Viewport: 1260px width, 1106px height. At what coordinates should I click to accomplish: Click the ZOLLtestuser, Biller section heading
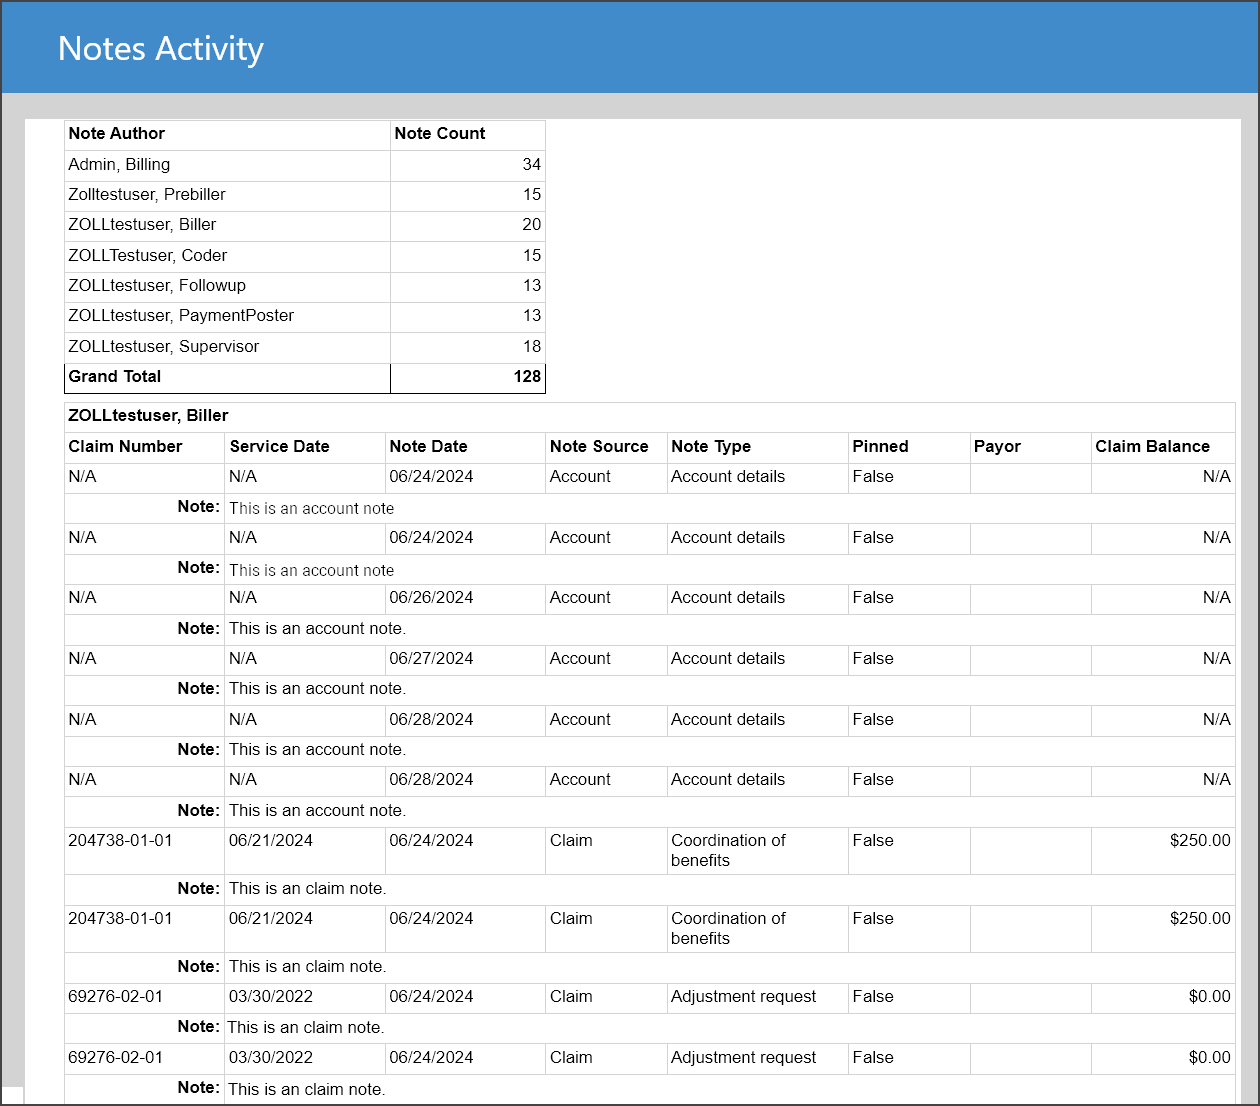click(148, 416)
